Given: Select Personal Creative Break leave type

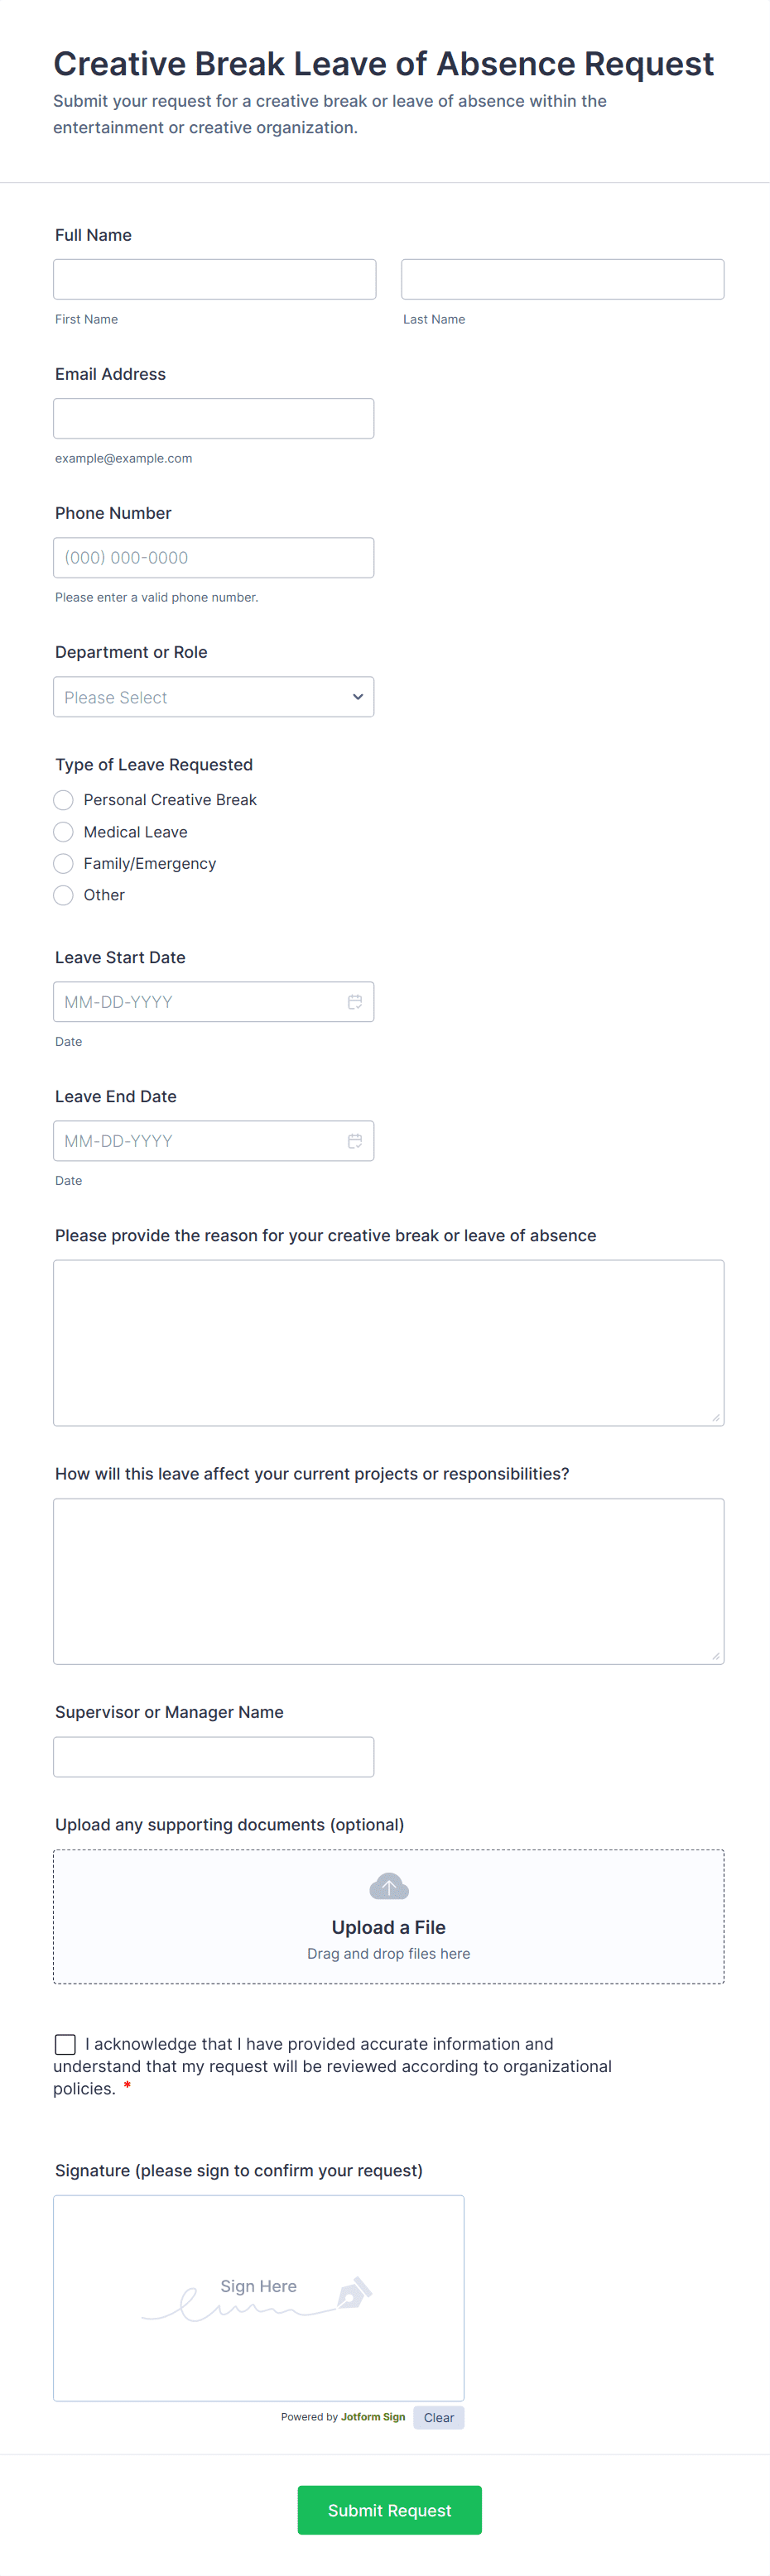Looking at the screenshot, I should (64, 800).
